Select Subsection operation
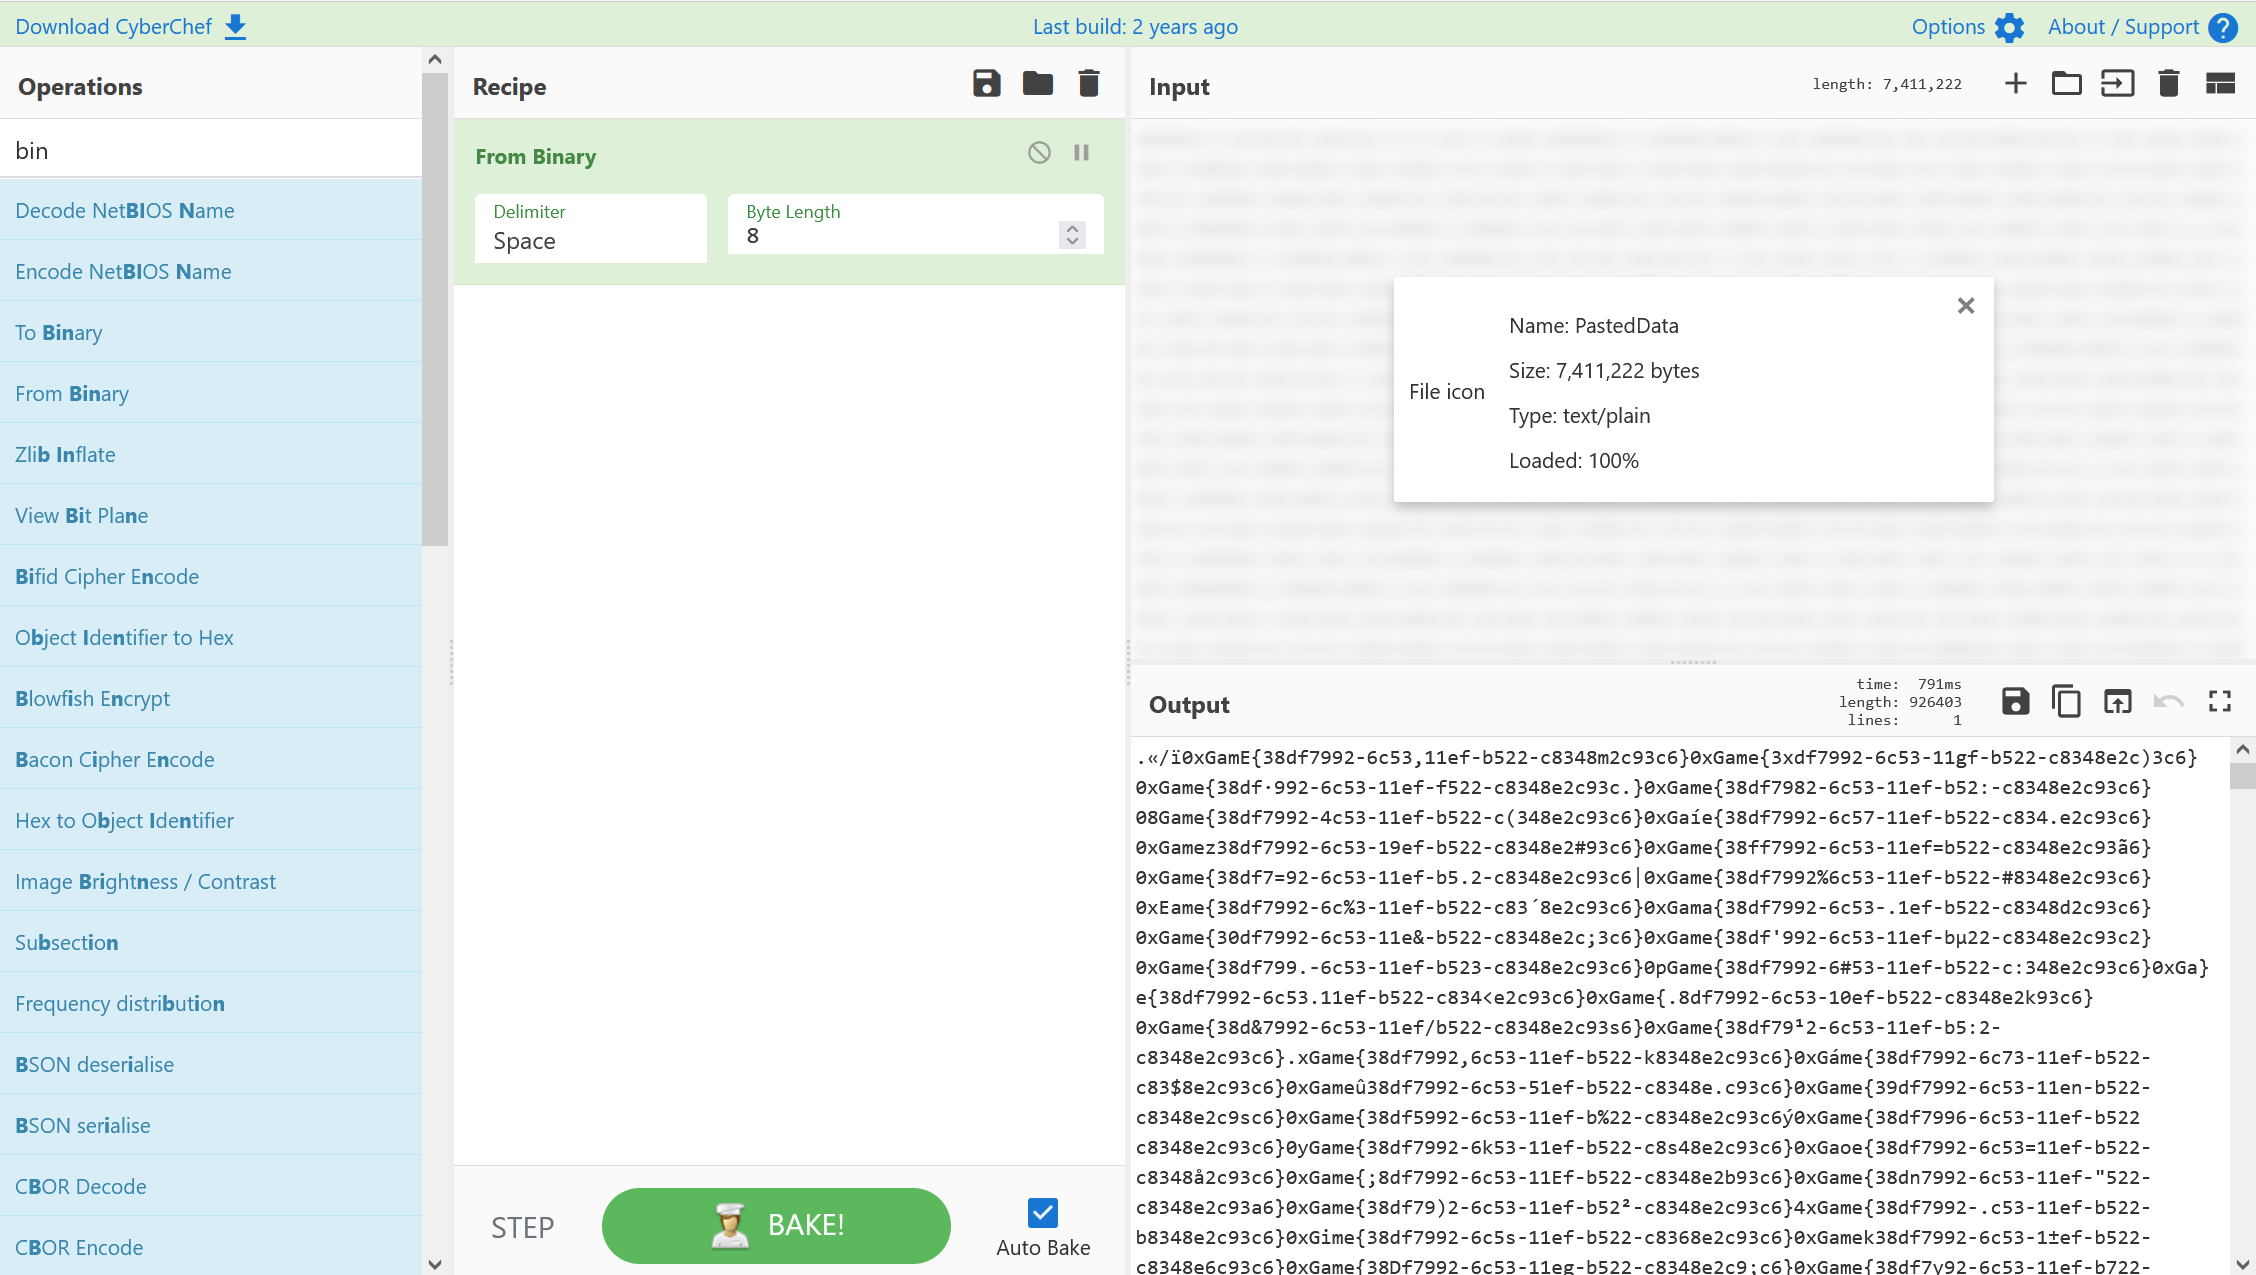 [x=211, y=942]
